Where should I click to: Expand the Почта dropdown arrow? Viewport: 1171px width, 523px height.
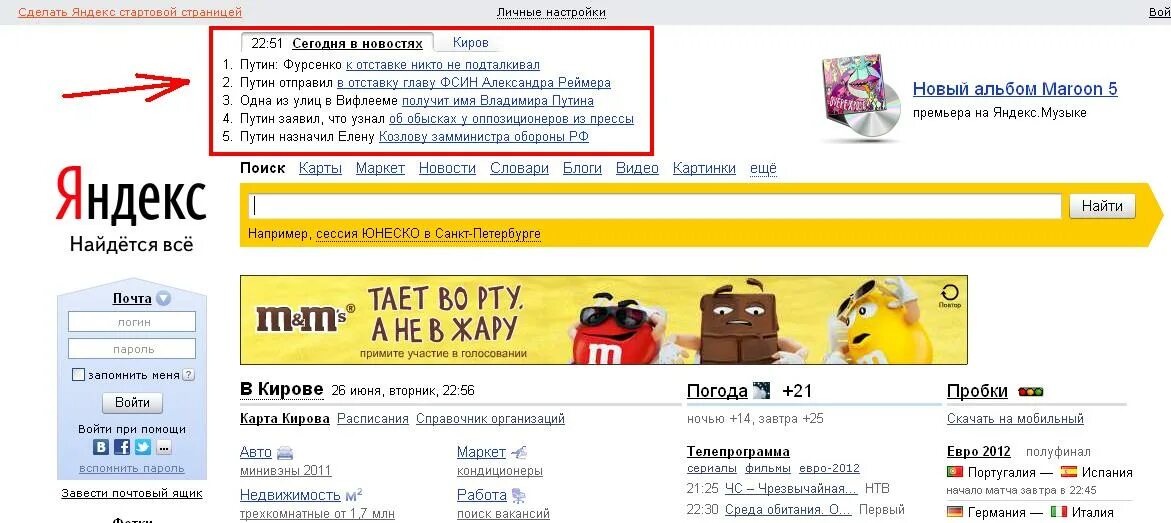click(163, 299)
